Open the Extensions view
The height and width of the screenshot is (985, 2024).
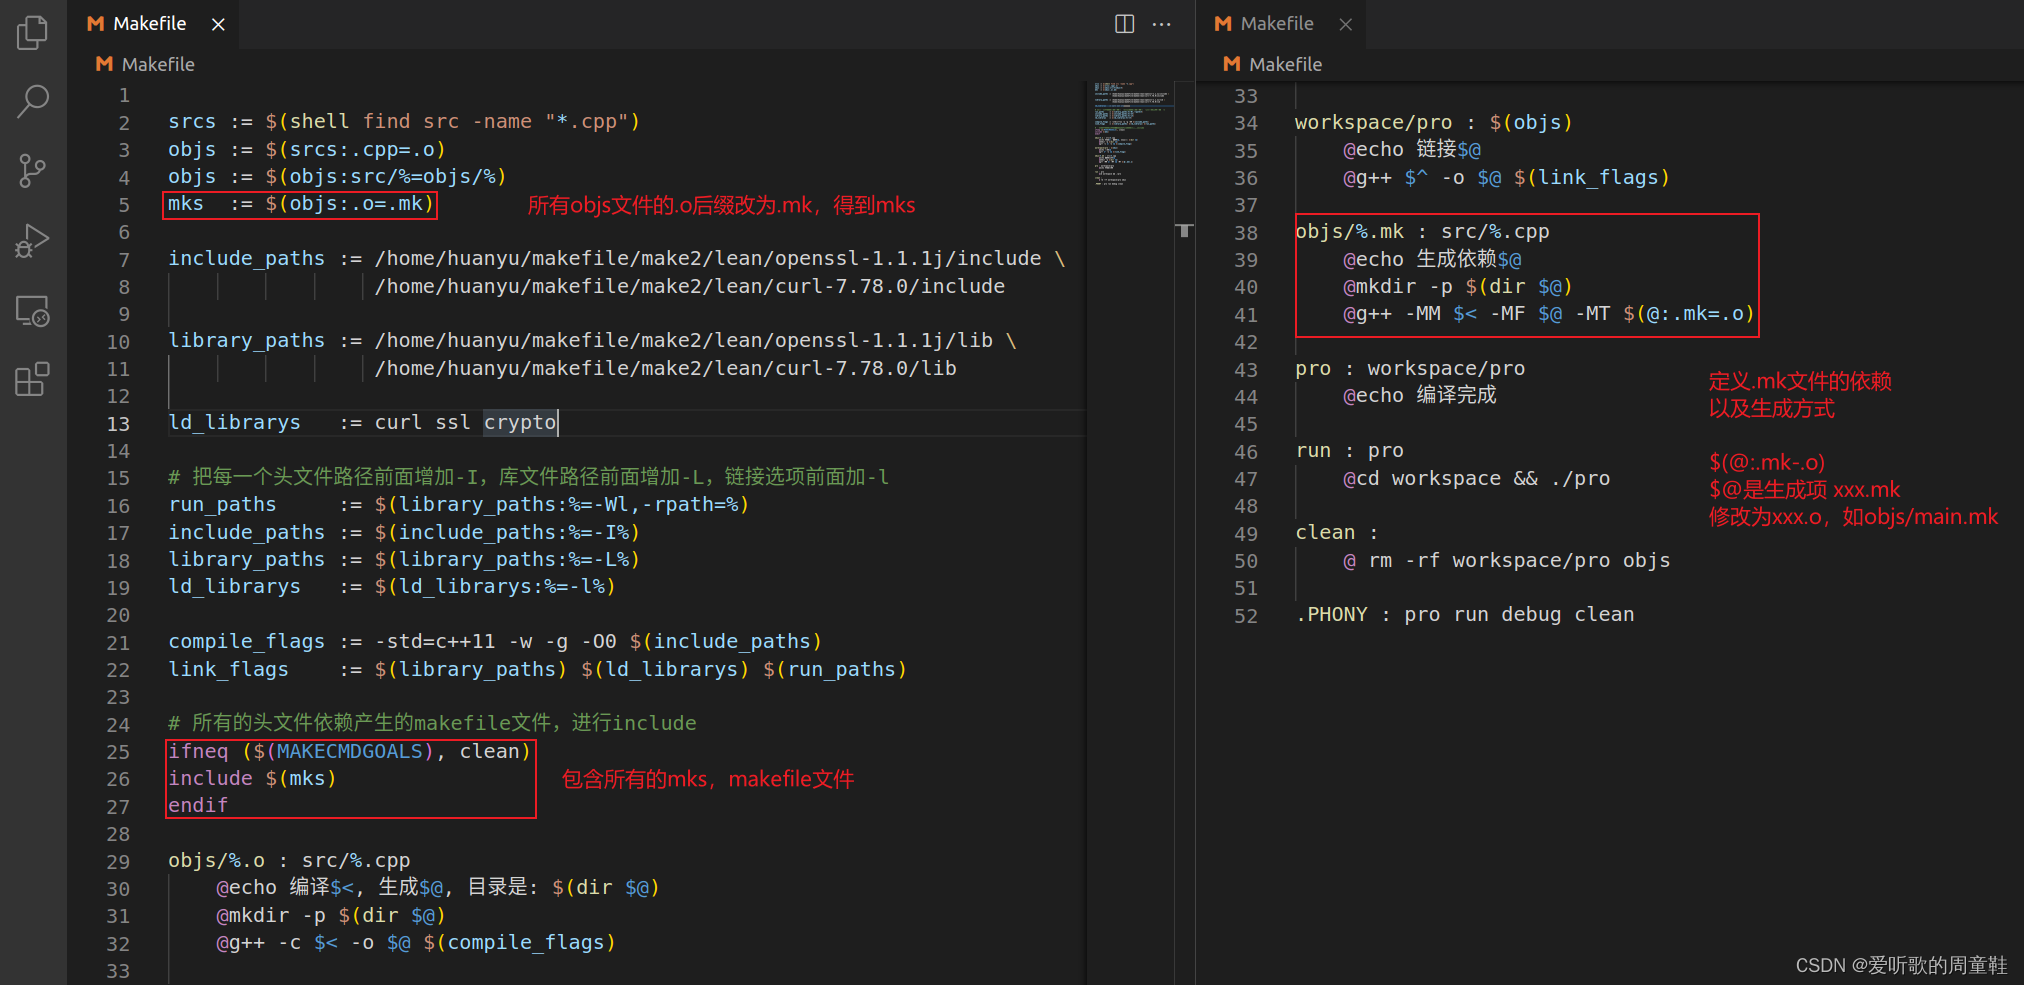[x=33, y=380]
